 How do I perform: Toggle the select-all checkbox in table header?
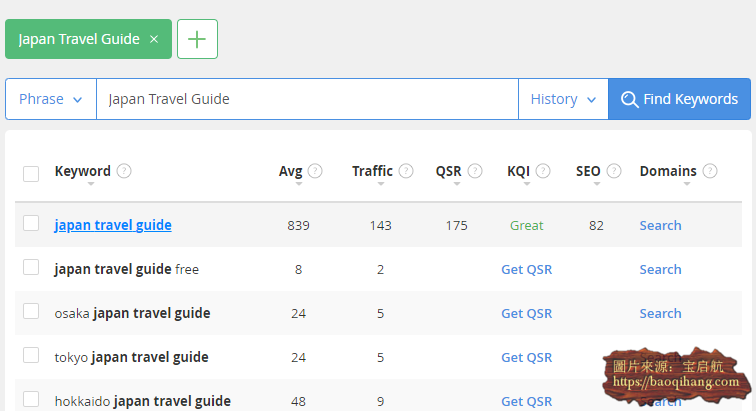(31, 173)
